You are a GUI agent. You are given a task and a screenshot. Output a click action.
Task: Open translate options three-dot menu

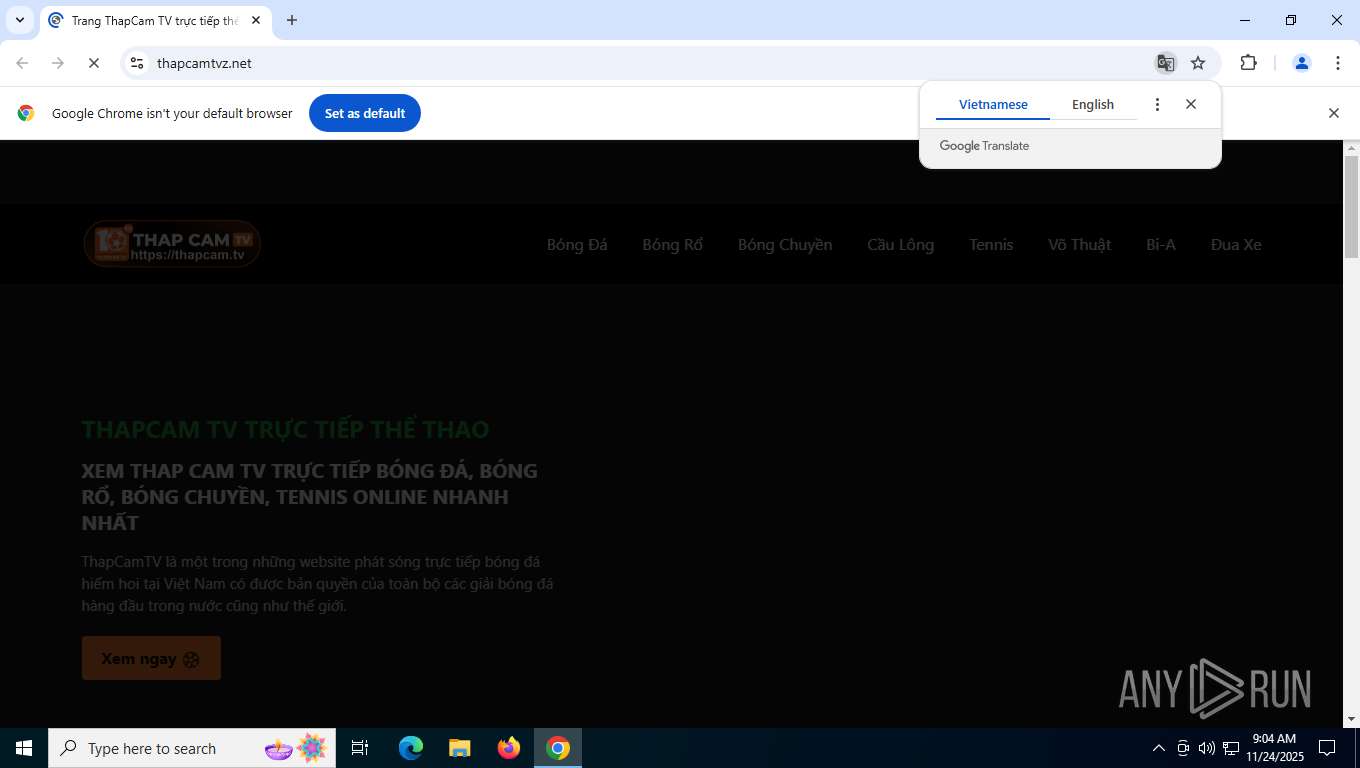pyautogui.click(x=1157, y=104)
